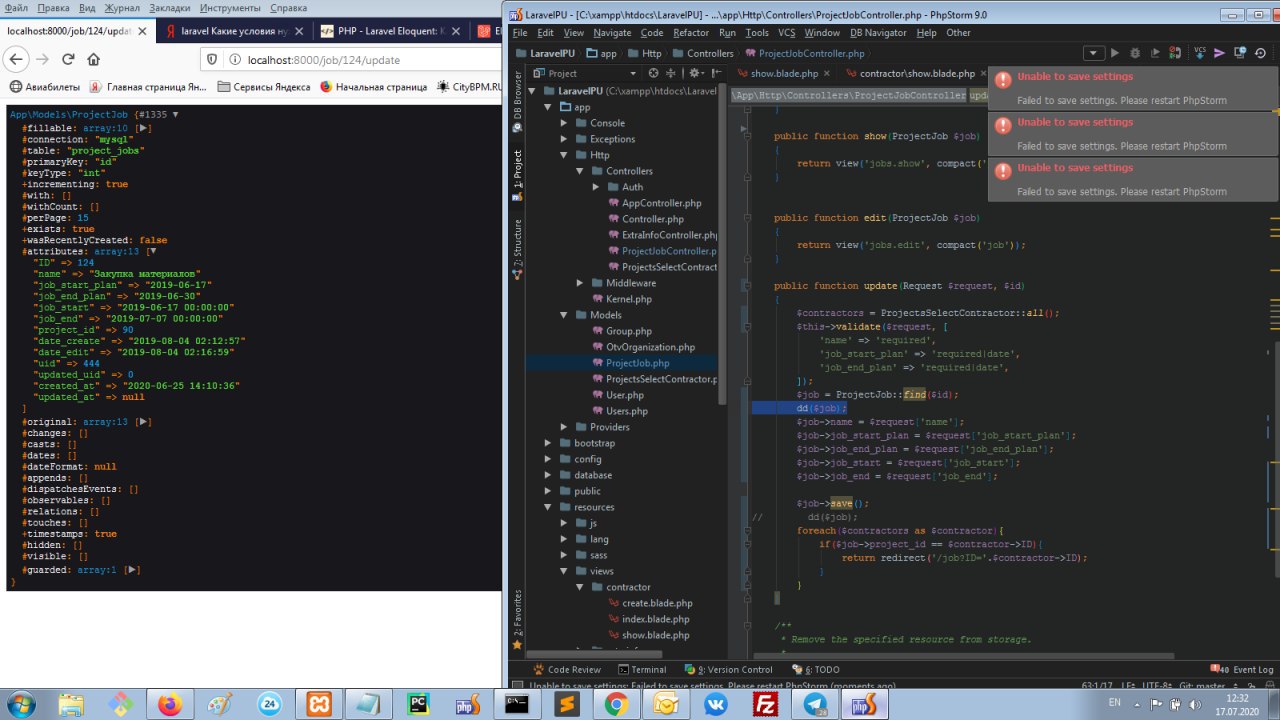Click Firefox tracking protection shield icon
Image resolution: width=1280 pixels, height=720 pixels.
213,60
